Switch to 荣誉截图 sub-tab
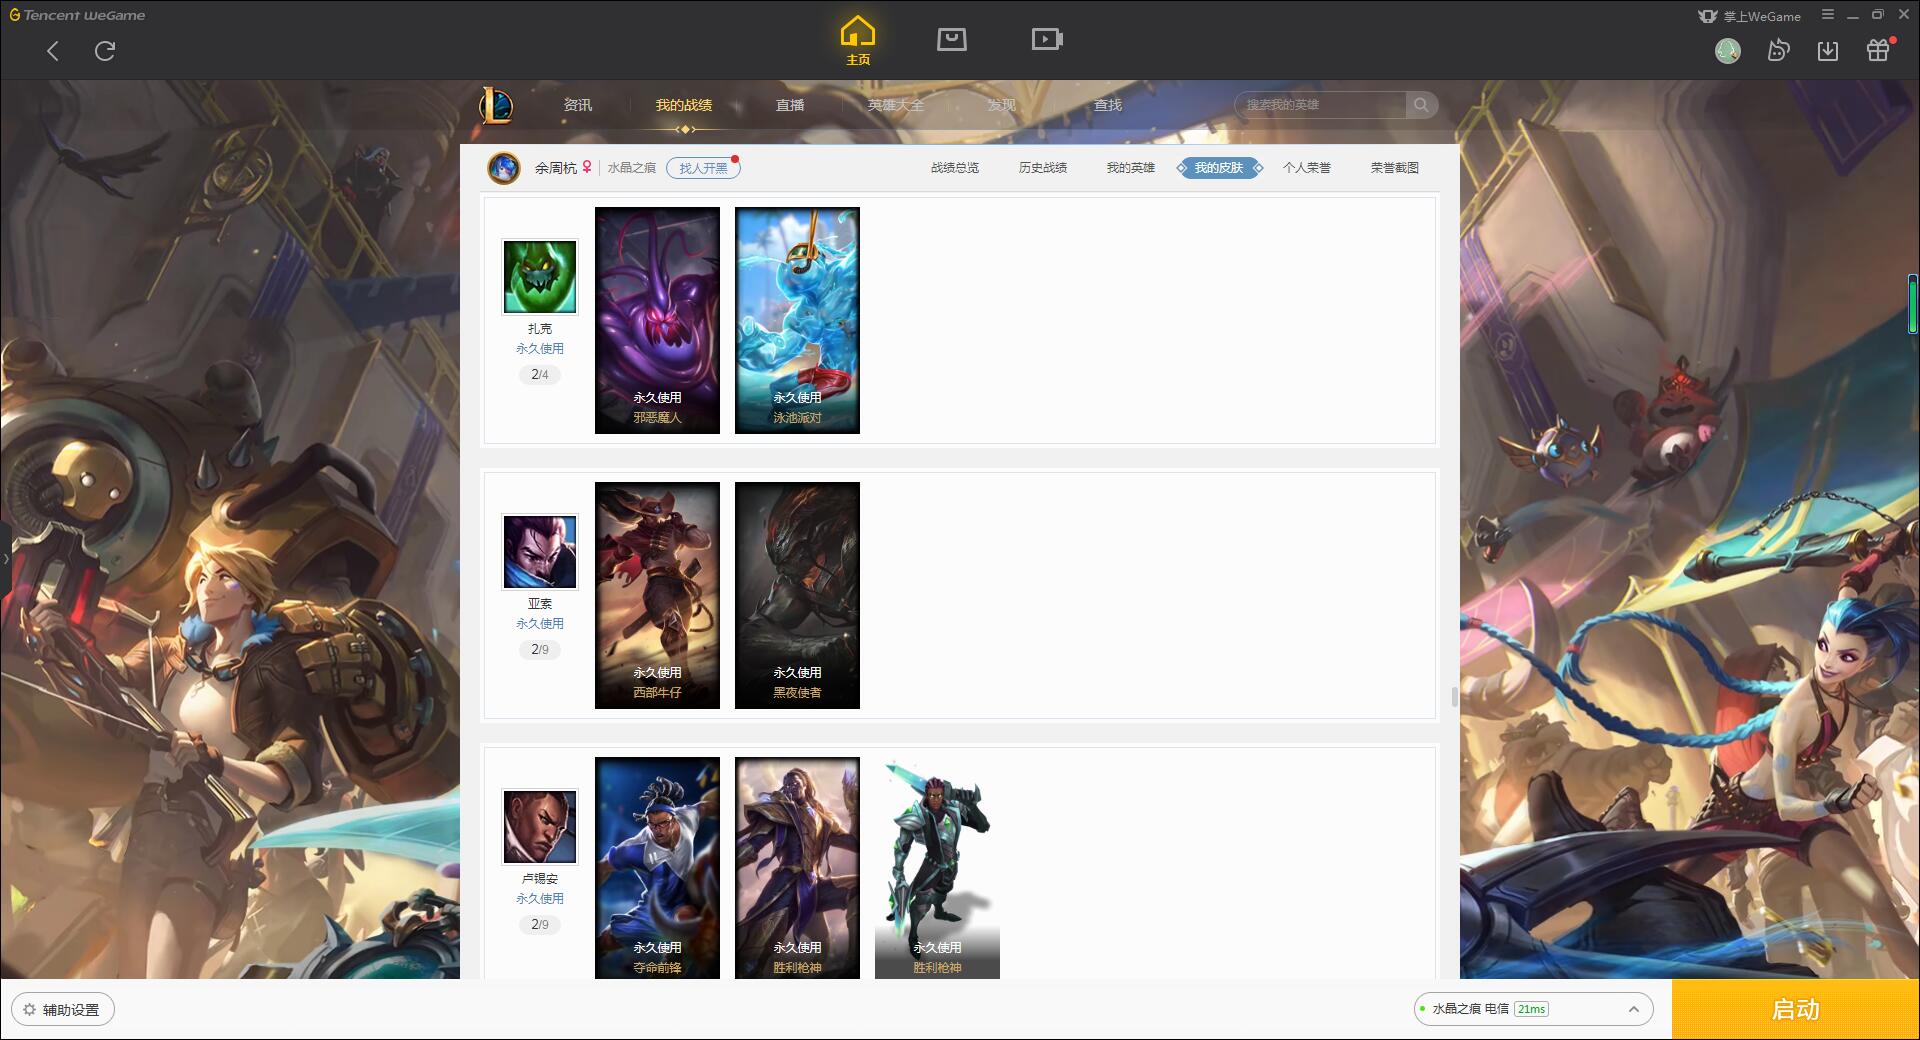Image resolution: width=1920 pixels, height=1040 pixels. tap(1395, 168)
